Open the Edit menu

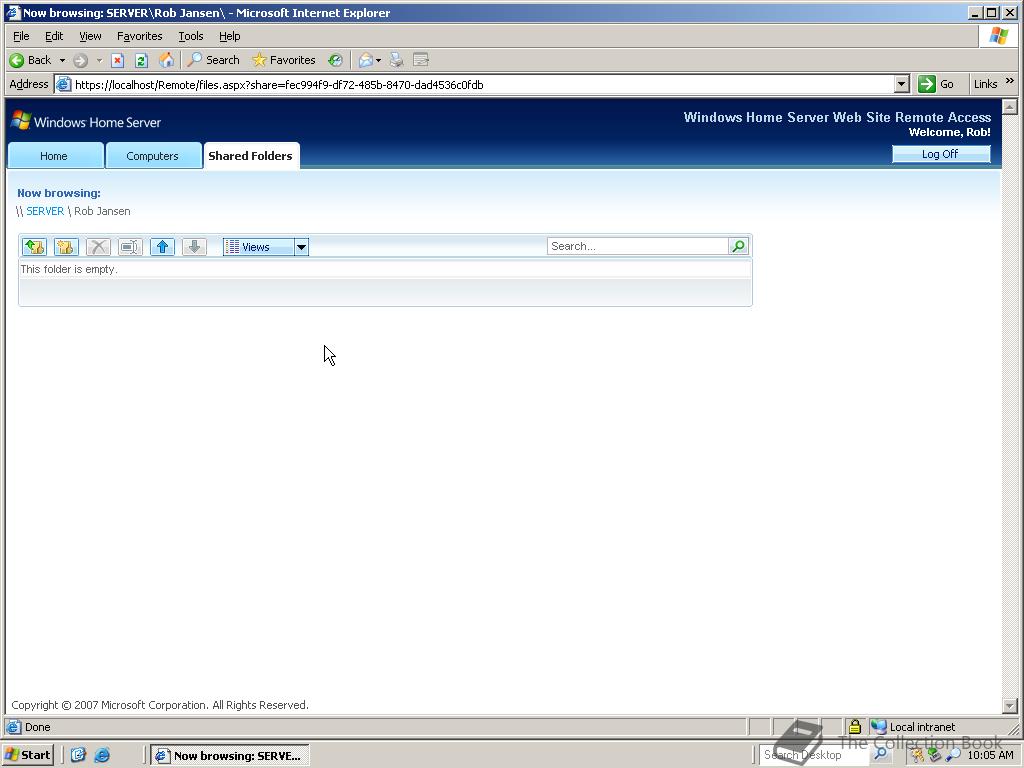tap(54, 36)
